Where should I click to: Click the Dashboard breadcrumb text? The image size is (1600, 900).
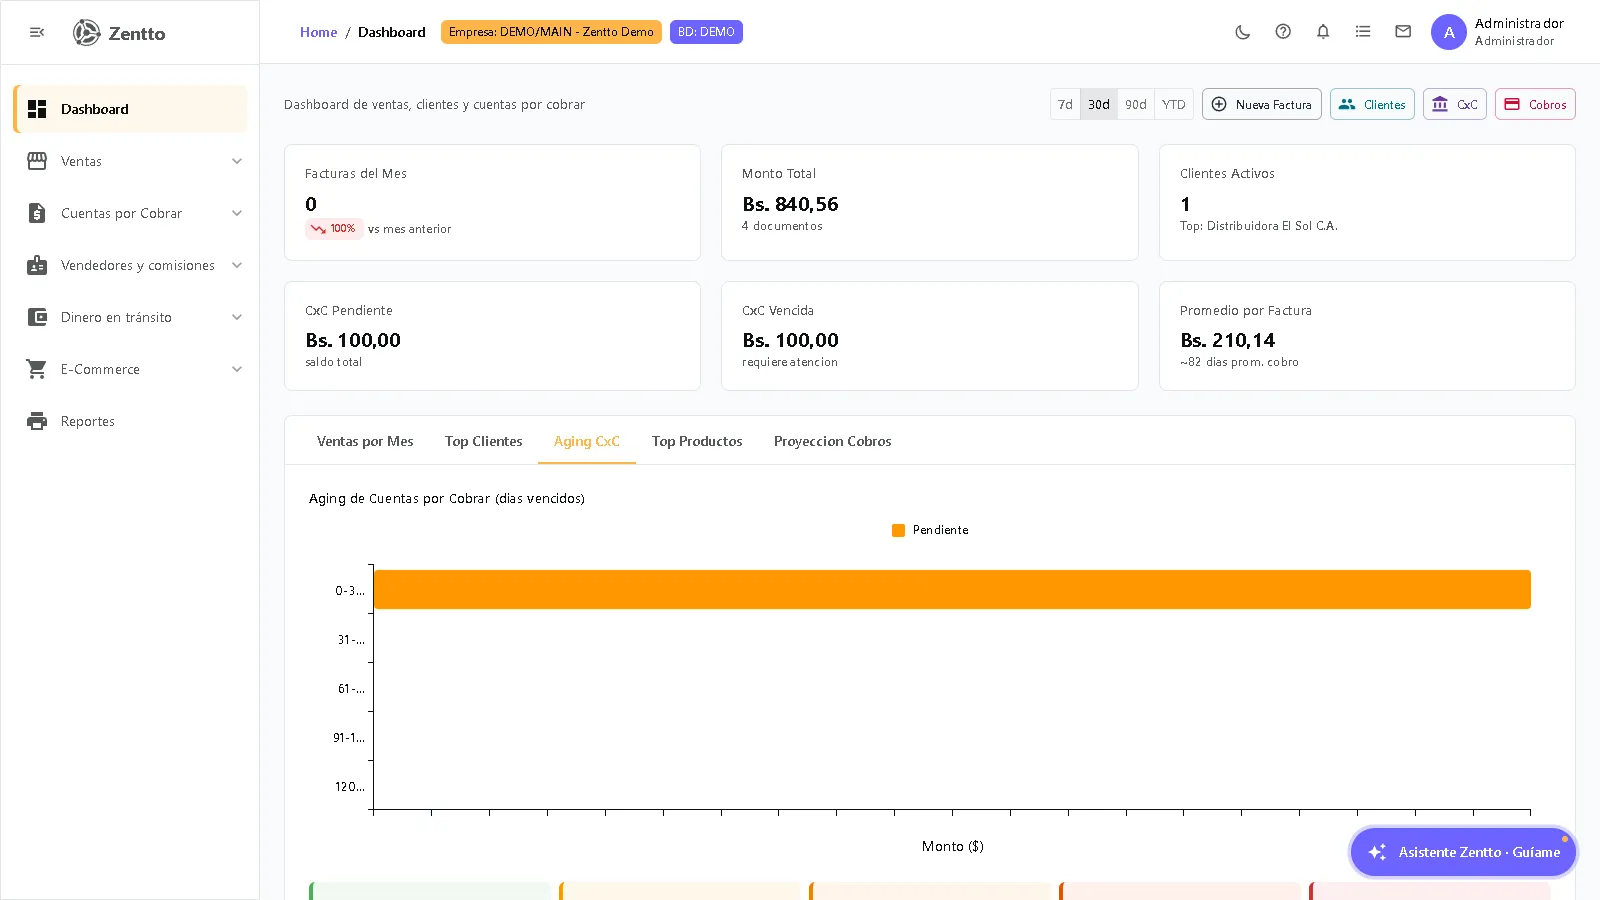(392, 32)
